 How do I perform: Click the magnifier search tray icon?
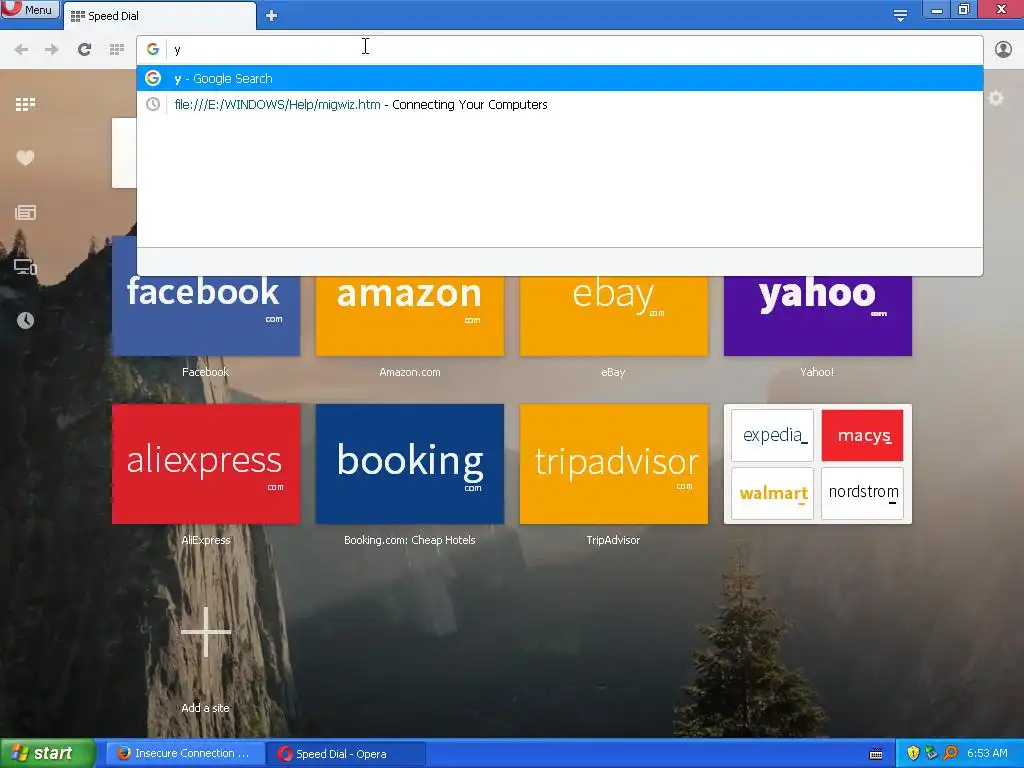(x=950, y=753)
